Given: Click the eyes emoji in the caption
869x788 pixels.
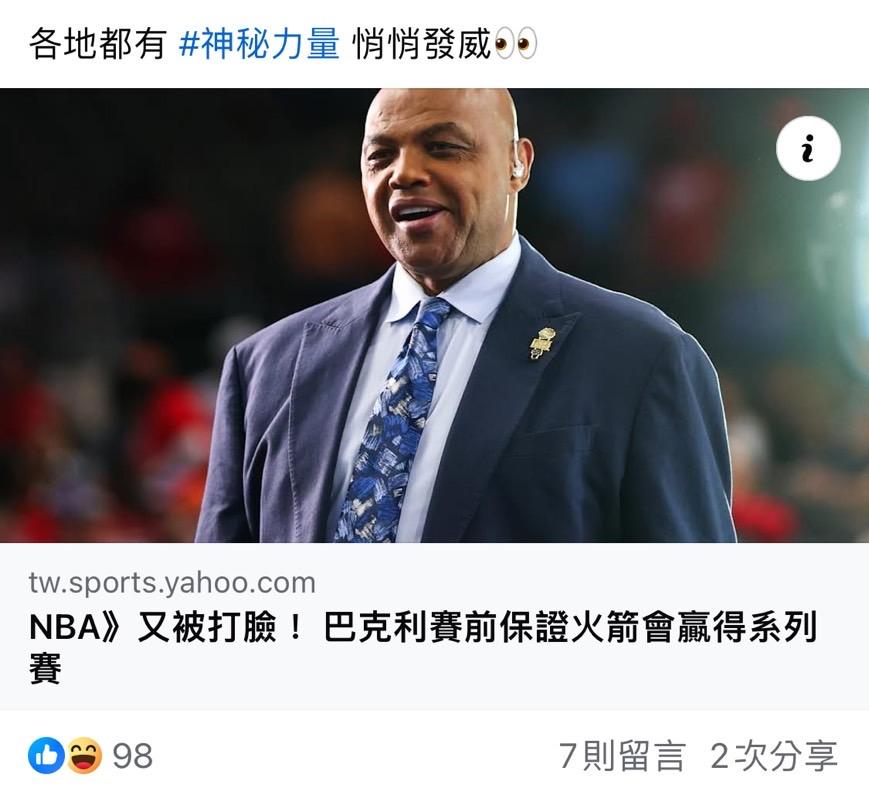Looking at the screenshot, I should [515, 44].
